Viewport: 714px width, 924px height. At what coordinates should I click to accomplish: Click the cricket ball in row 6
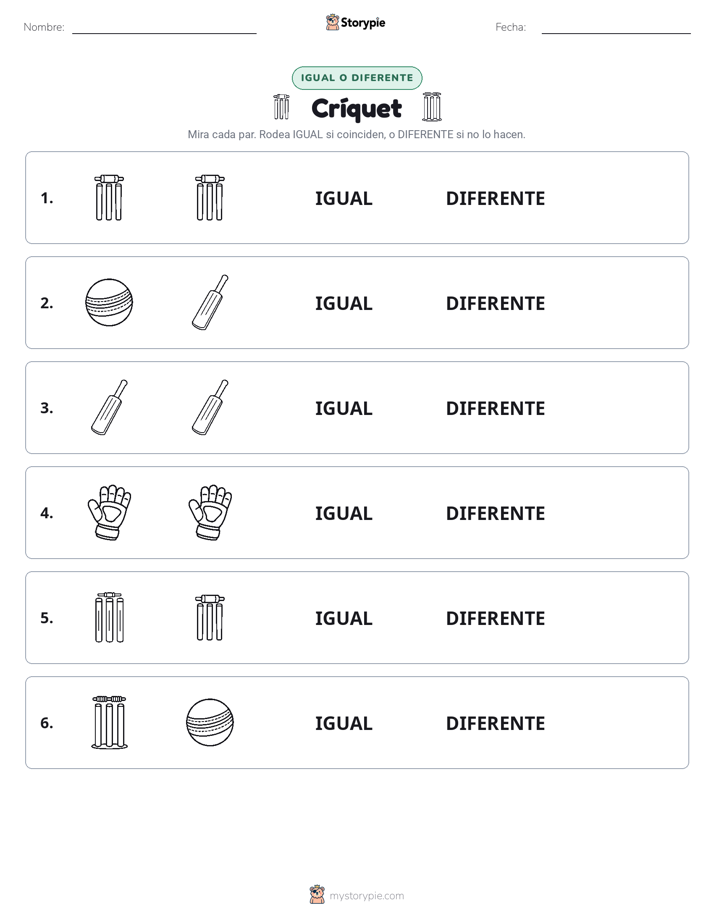click(x=210, y=722)
